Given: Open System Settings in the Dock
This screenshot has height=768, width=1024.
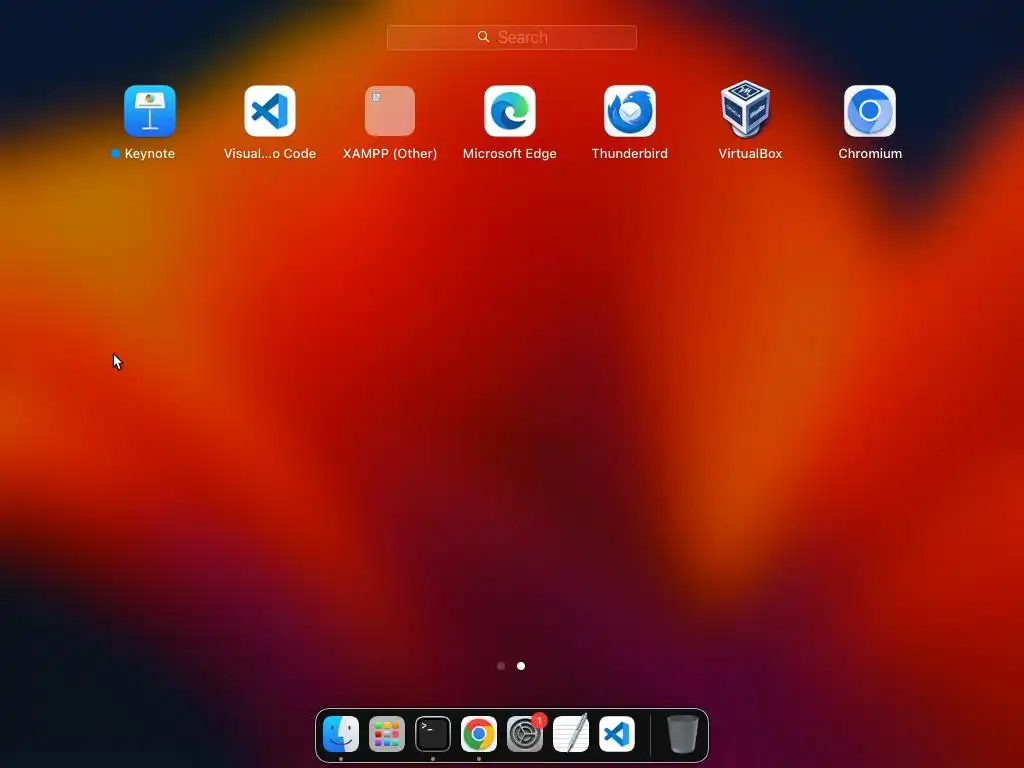Looking at the screenshot, I should click(x=525, y=734).
